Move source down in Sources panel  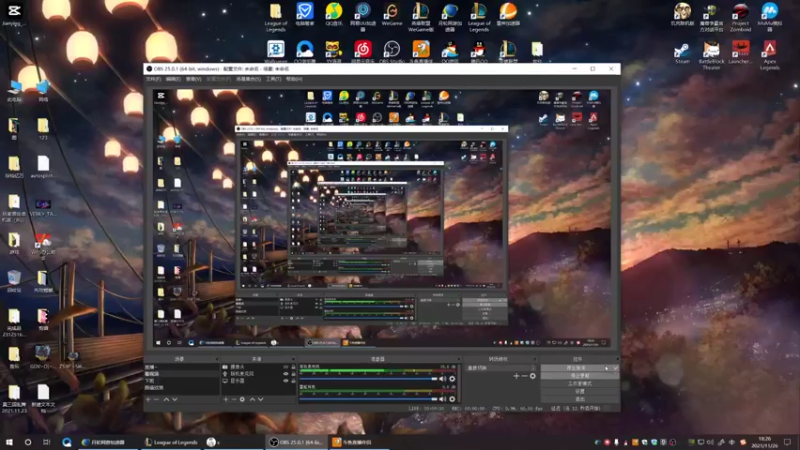coord(261,399)
